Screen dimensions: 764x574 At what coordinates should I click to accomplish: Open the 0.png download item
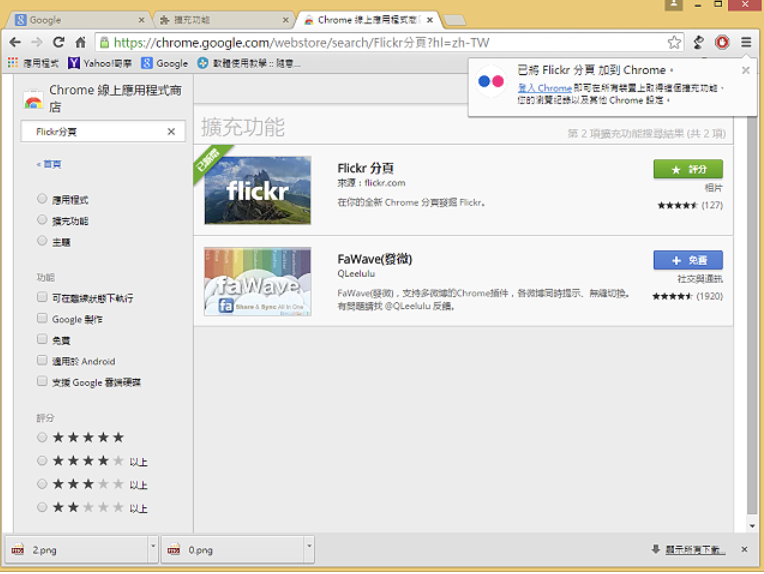[232, 550]
